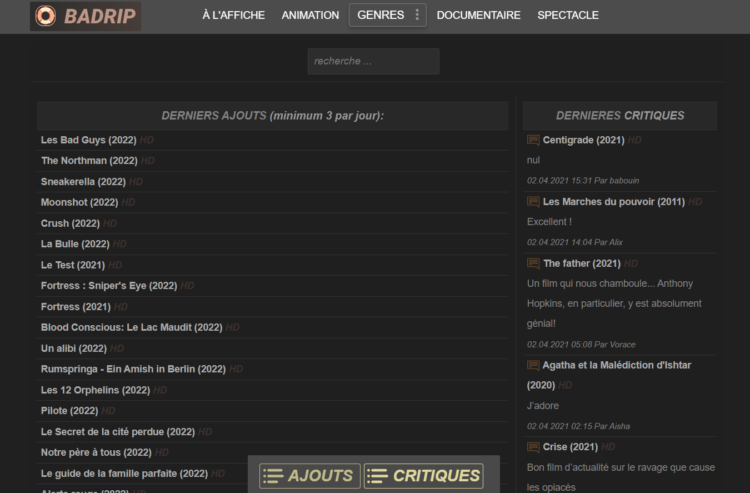Expand the GENRES dropdown menu
Image resolution: width=750 pixels, height=493 pixels.
pyautogui.click(x=387, y=15)
